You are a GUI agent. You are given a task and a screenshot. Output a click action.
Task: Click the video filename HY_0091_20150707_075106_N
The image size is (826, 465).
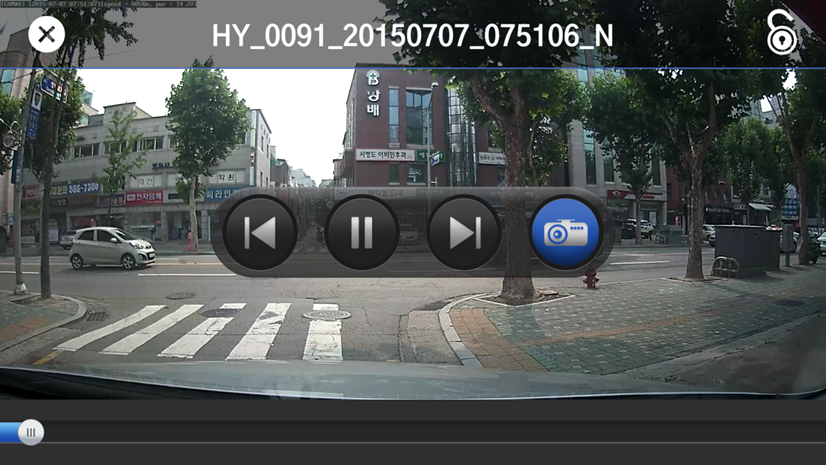[x=412, y=36]
